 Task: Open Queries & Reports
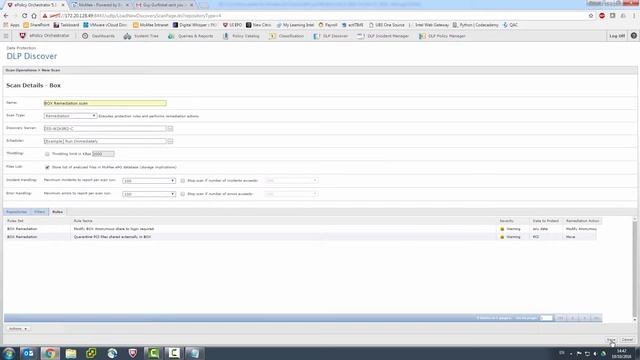191,36
